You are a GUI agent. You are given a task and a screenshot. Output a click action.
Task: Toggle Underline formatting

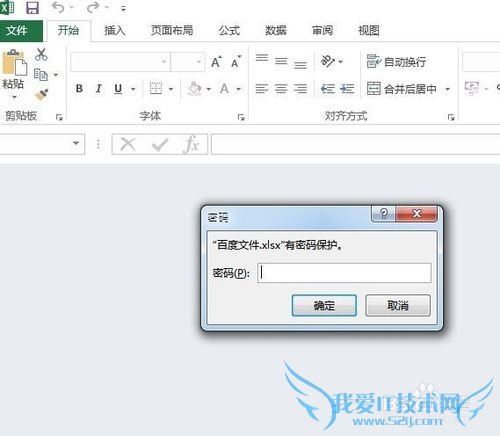(118, 89)
